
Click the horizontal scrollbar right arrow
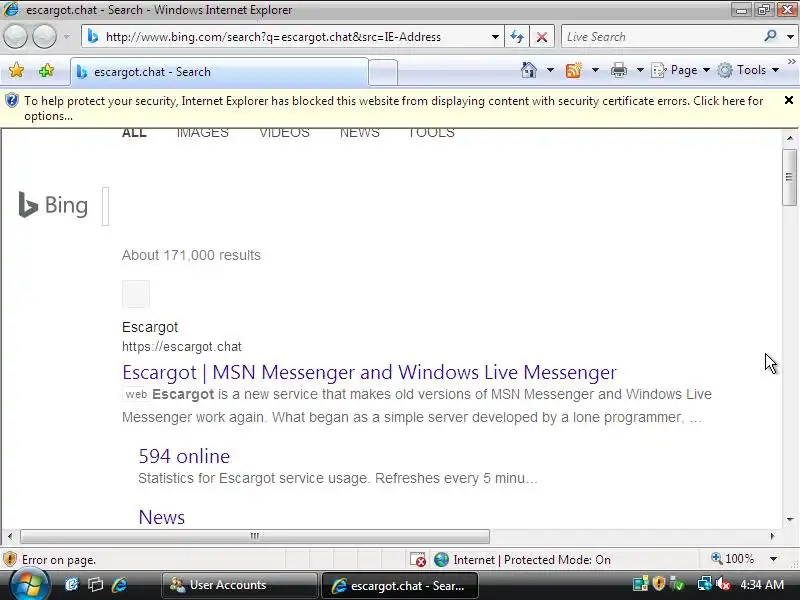tap(772, 536)
